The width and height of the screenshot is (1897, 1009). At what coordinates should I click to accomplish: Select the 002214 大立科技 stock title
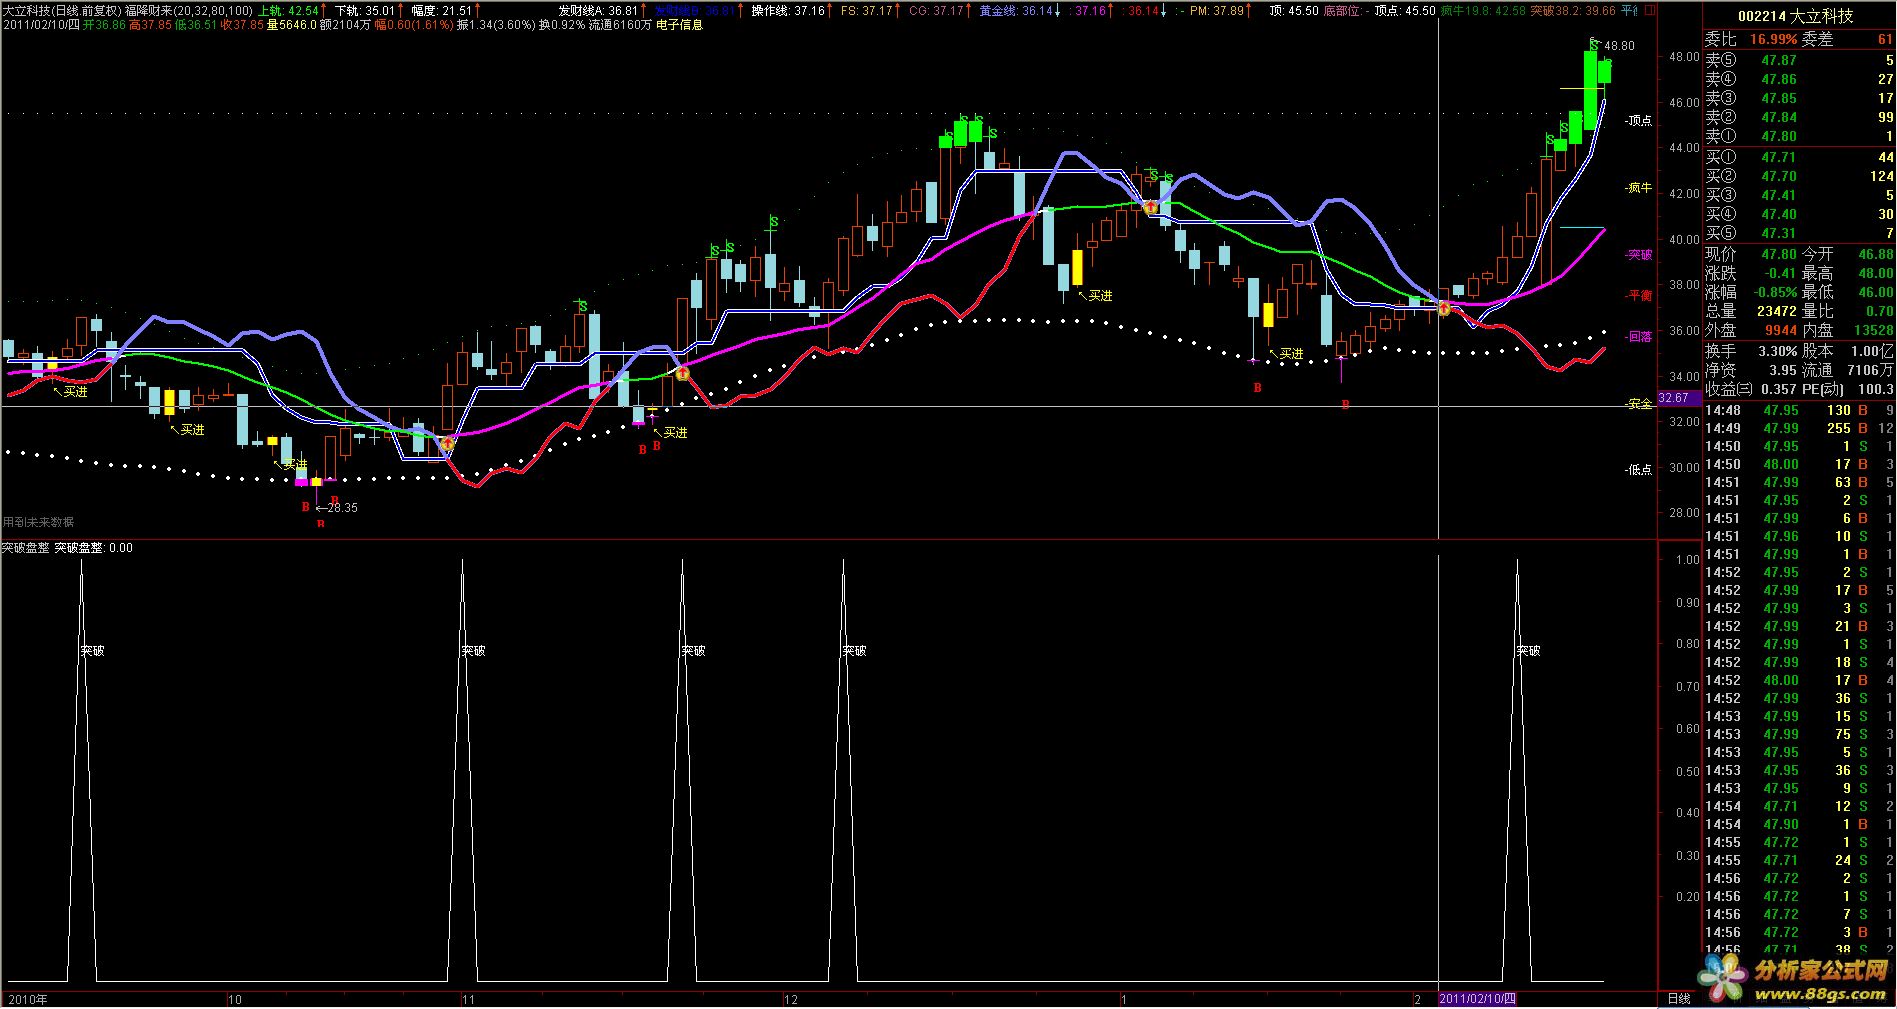pos(1795,16)
